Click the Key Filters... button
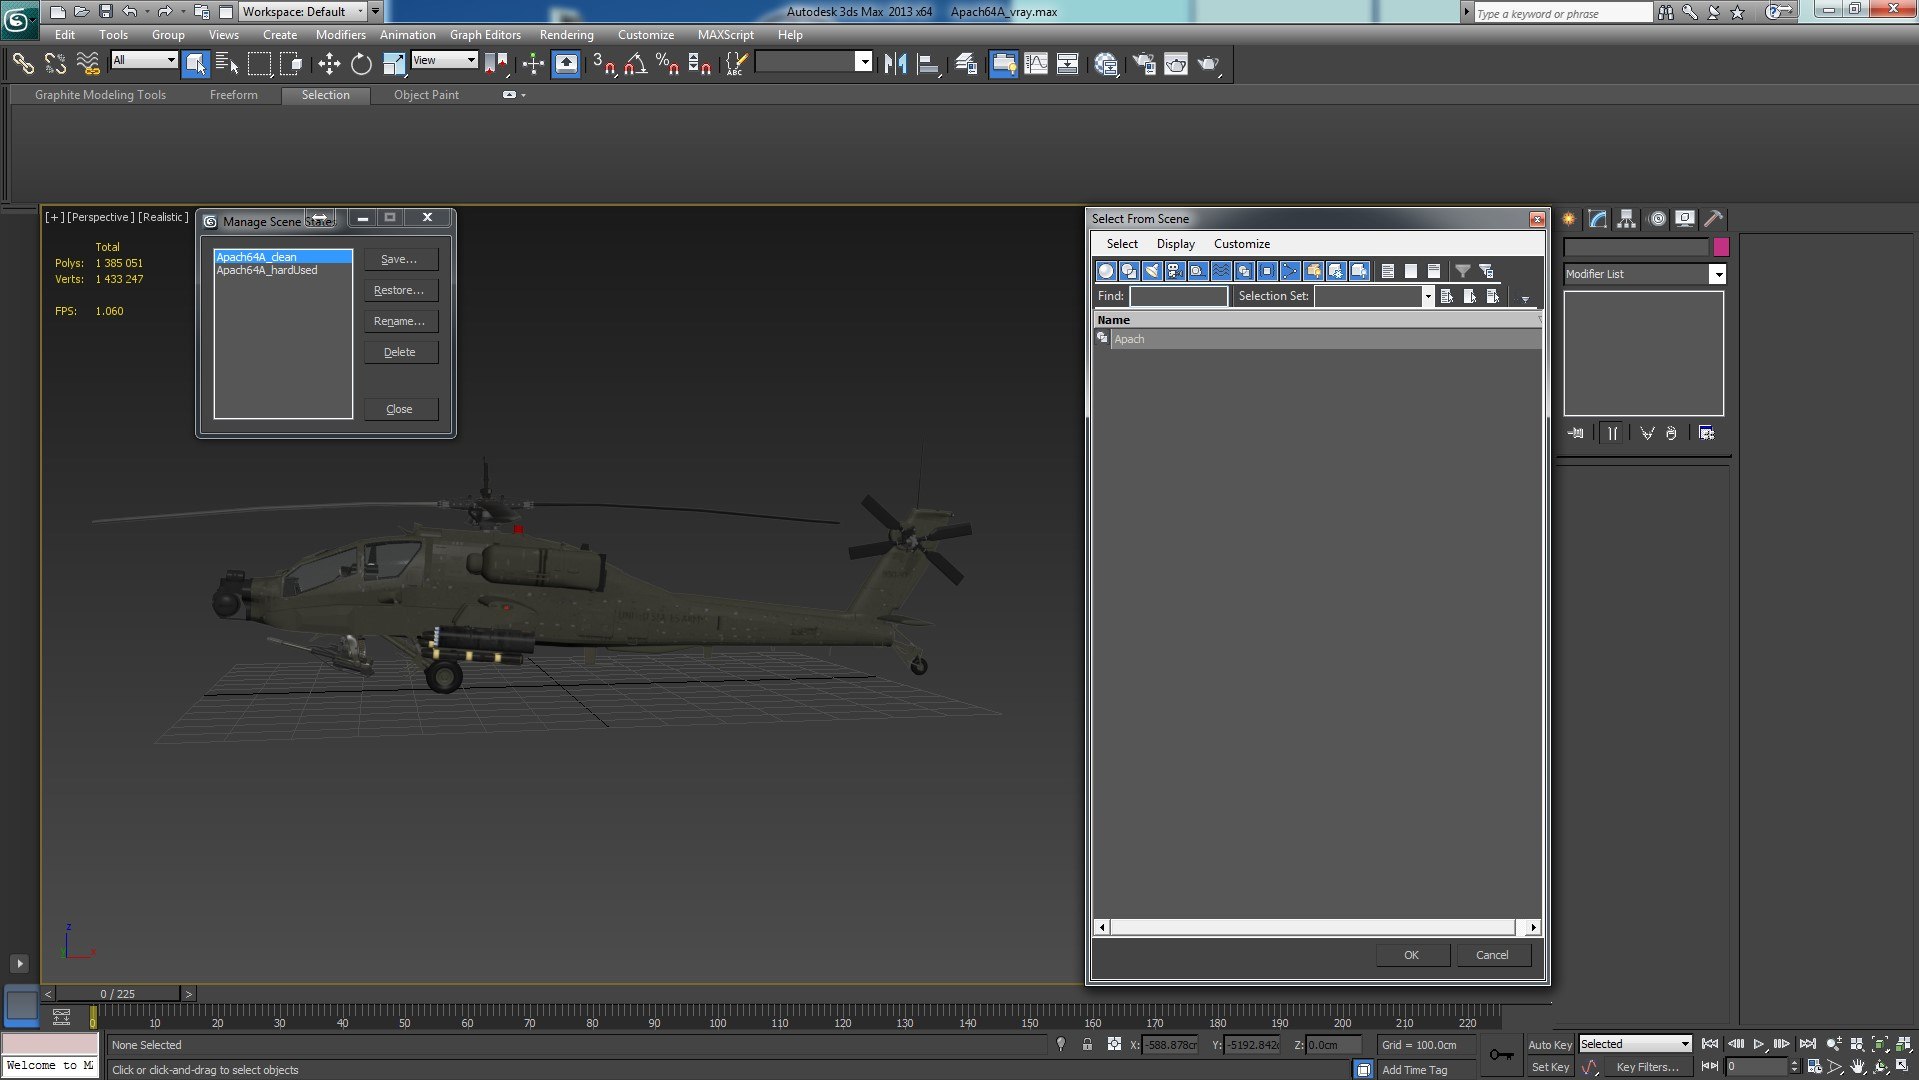This screenshot has height=1080, width=1919. click(1648, 1067)
